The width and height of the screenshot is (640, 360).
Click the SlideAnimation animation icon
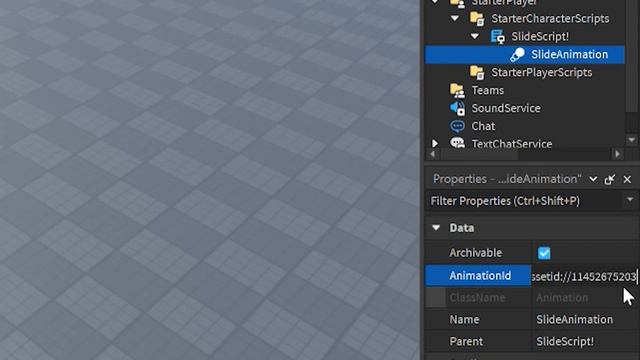tap(517, 55)
